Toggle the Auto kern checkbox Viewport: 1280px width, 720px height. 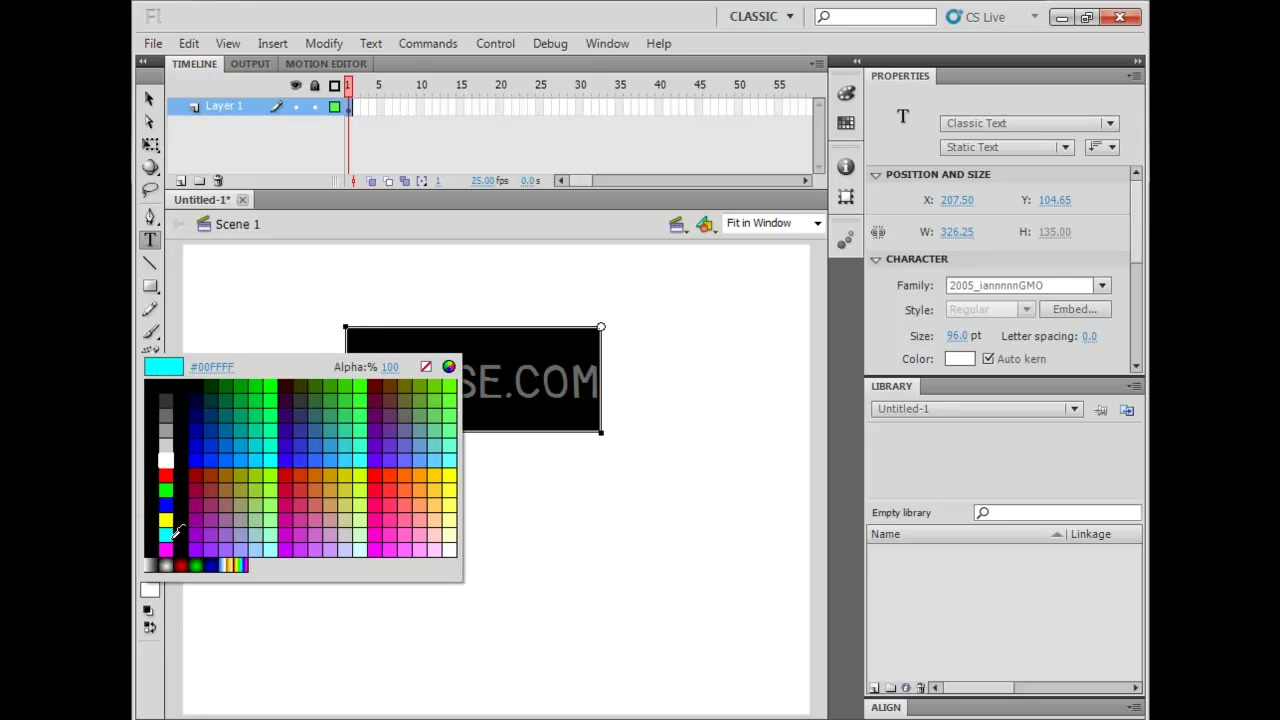tap(988, 359)
